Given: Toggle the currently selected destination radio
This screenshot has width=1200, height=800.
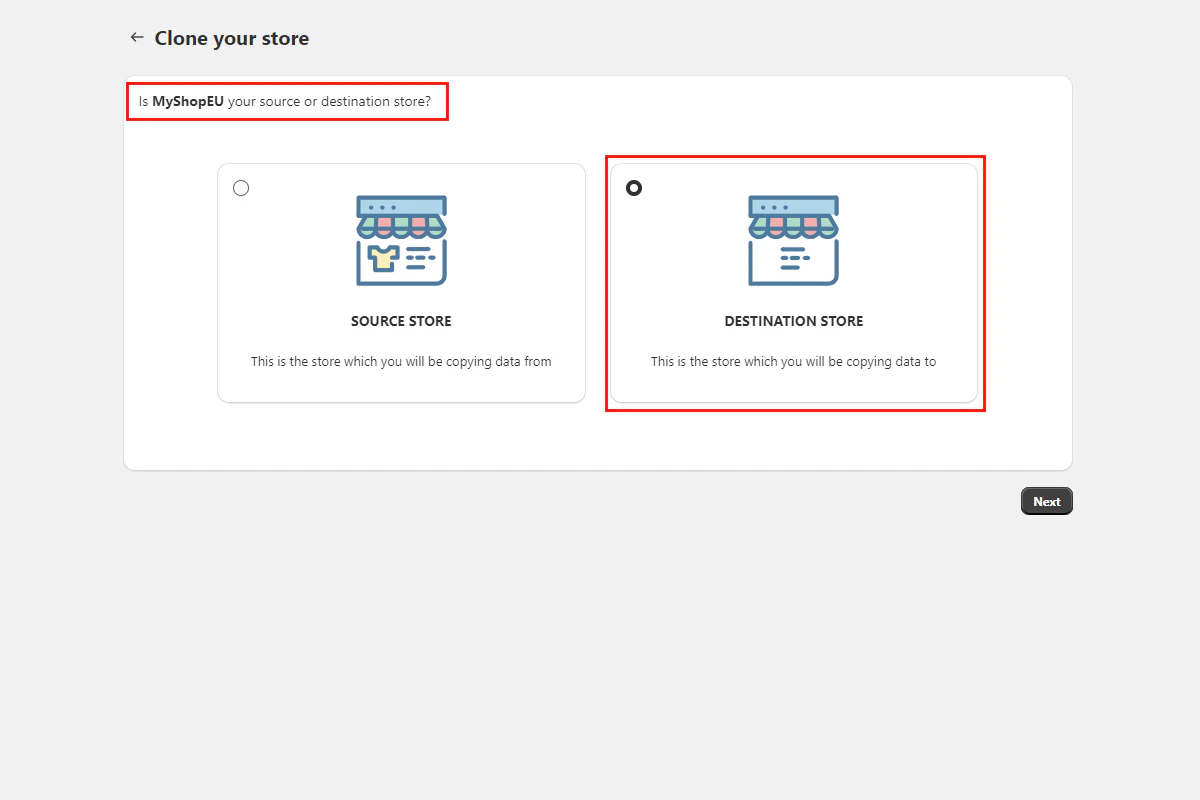Looking at the screenshot, I should click(634, 187).
